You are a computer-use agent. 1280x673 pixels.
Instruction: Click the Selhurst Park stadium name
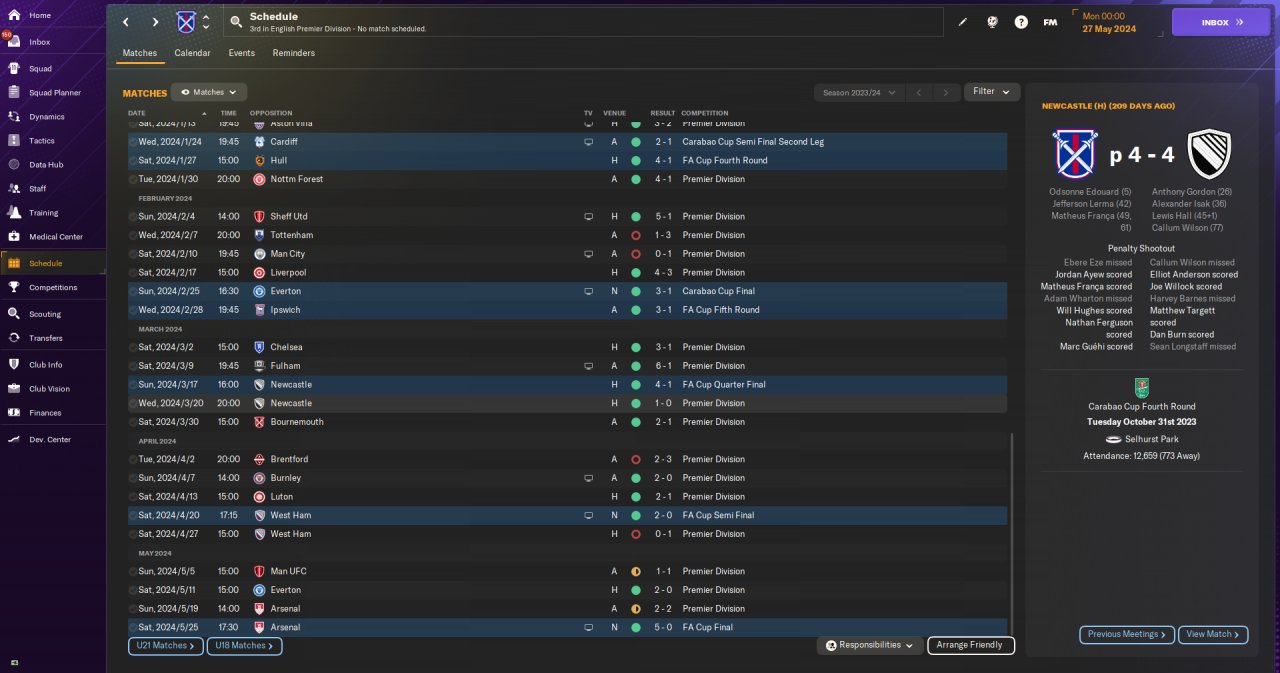tap(1151, 439)
